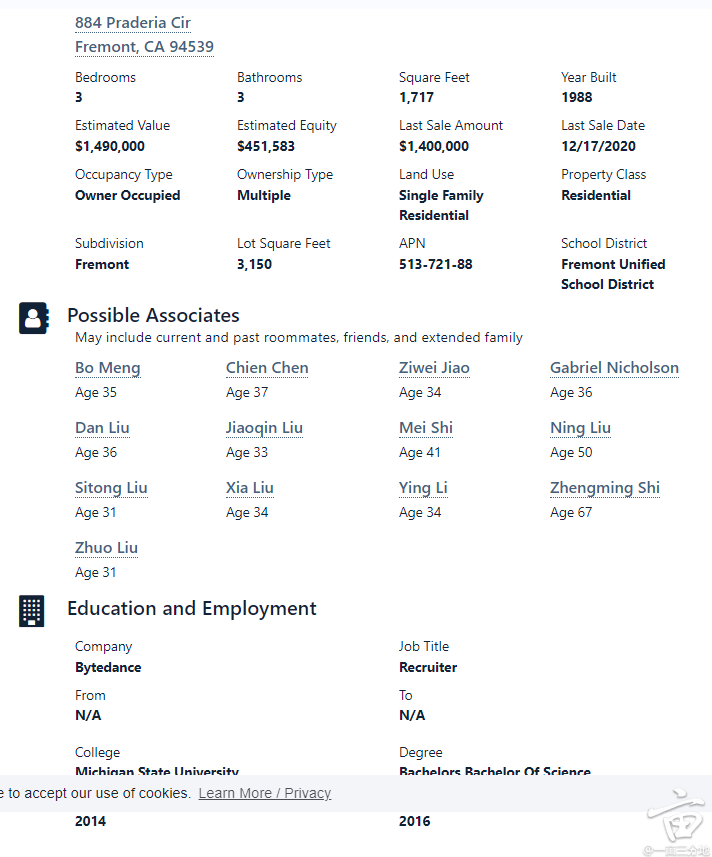The width and height of the screenshot is (712, 857).
Task: Select associate Ziwei Jiao
Action: pyautogui.click(x=434, y=368)
